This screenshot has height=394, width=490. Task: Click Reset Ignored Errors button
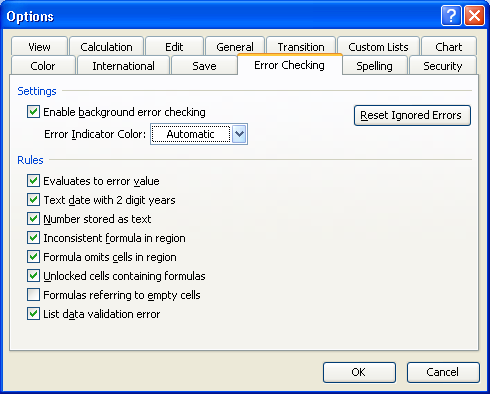pyautogui.click(x=412, y=115)
